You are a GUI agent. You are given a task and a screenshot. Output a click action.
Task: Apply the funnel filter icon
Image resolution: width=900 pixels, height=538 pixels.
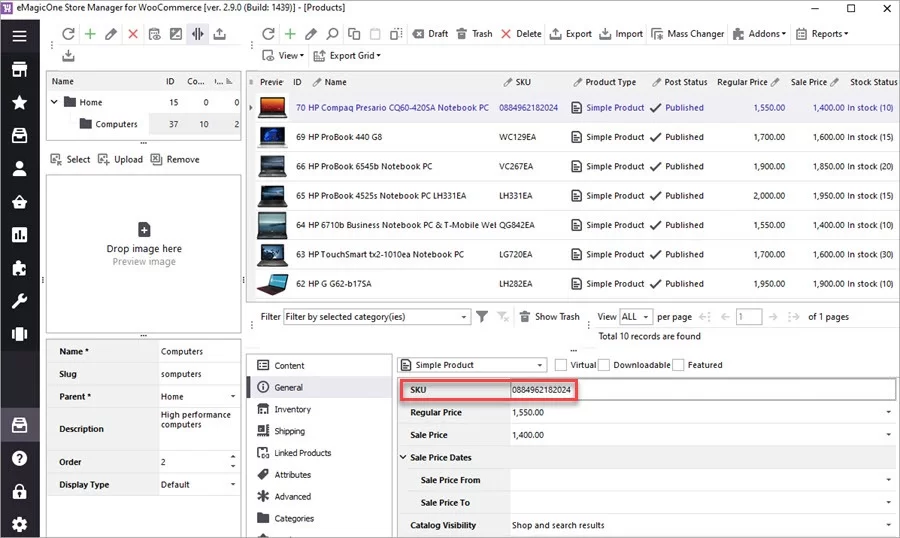[x=482, y=317]
